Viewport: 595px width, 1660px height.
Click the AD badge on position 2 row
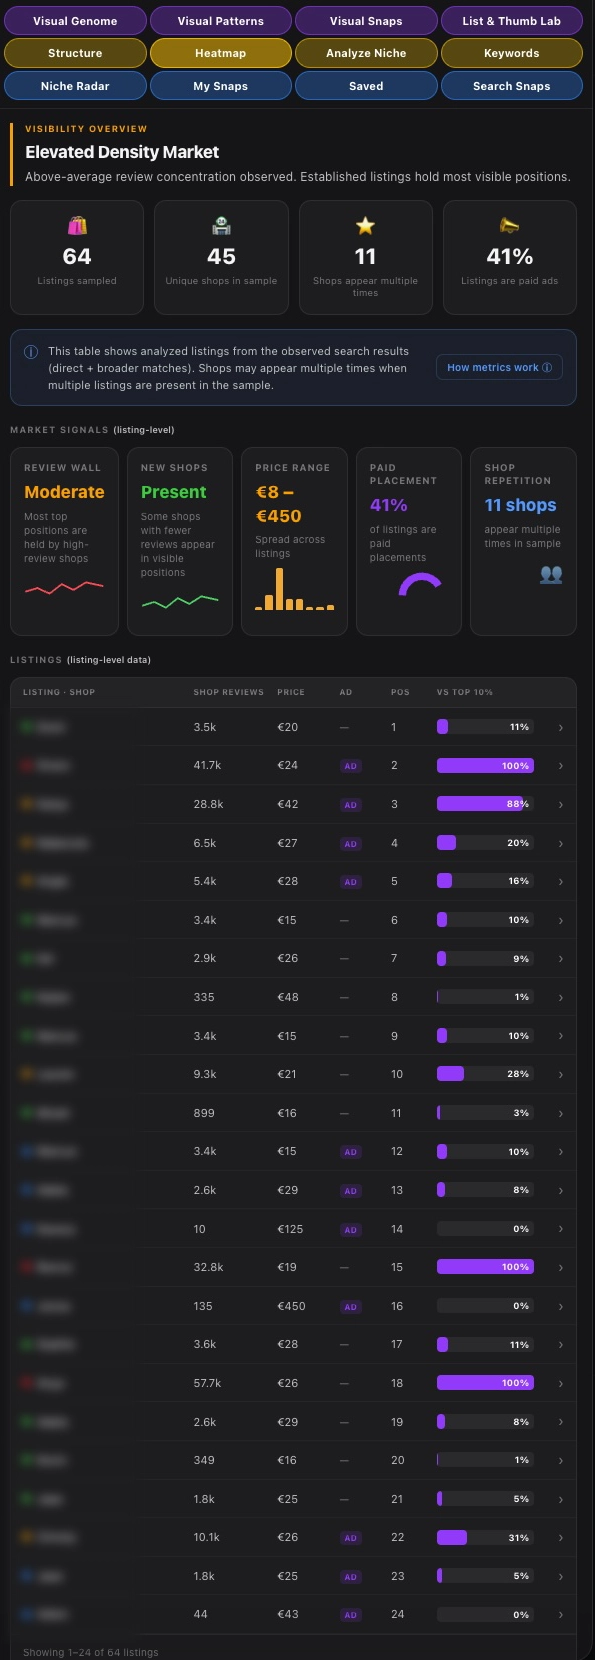(x=350, y=766)
